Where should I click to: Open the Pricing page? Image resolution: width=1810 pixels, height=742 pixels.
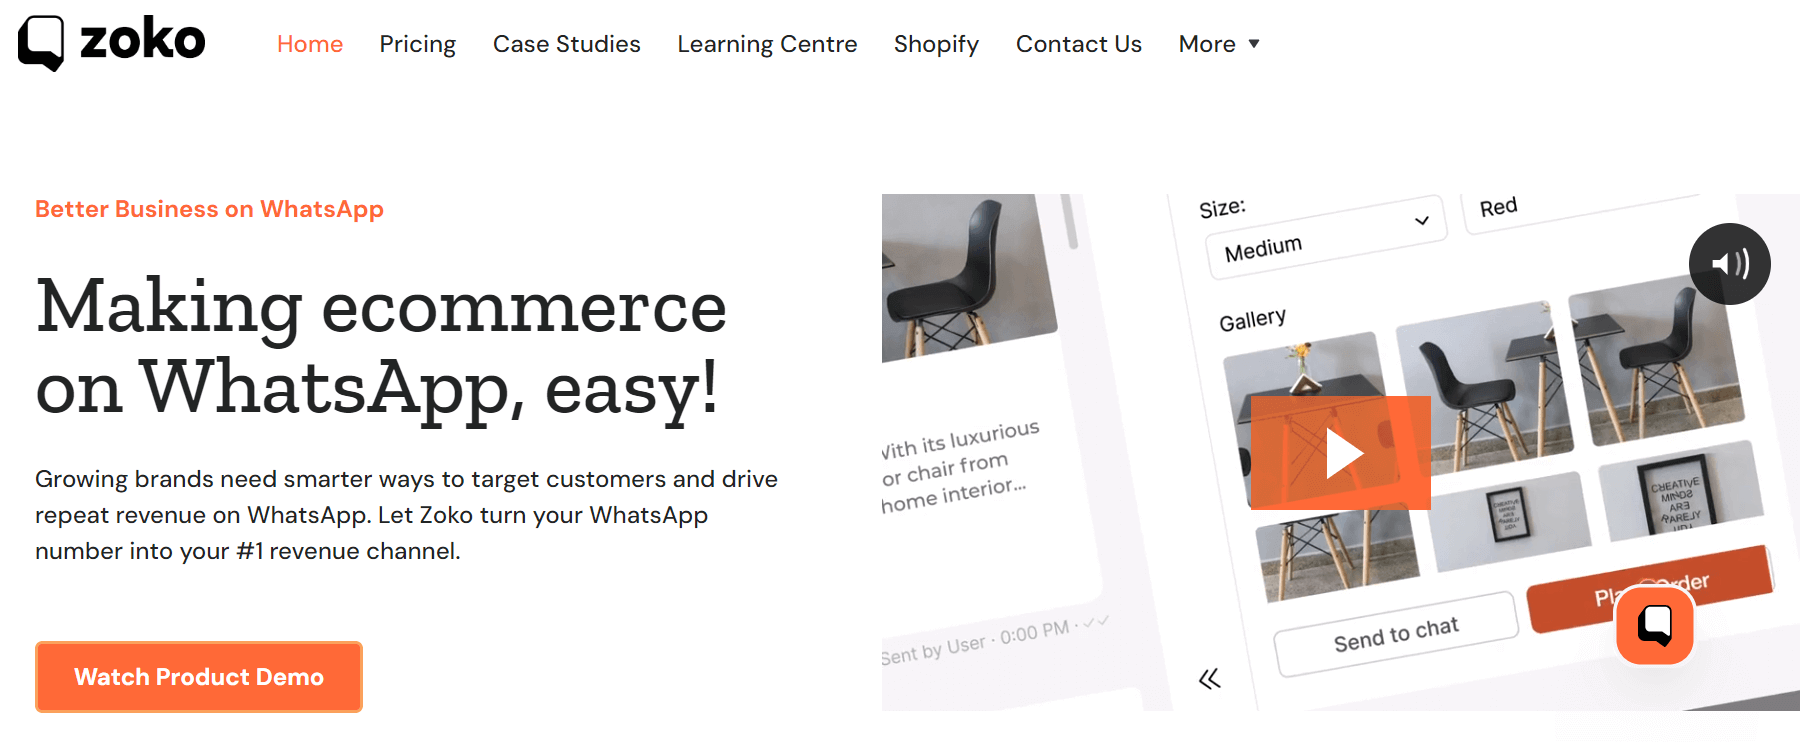pos(417,44)
